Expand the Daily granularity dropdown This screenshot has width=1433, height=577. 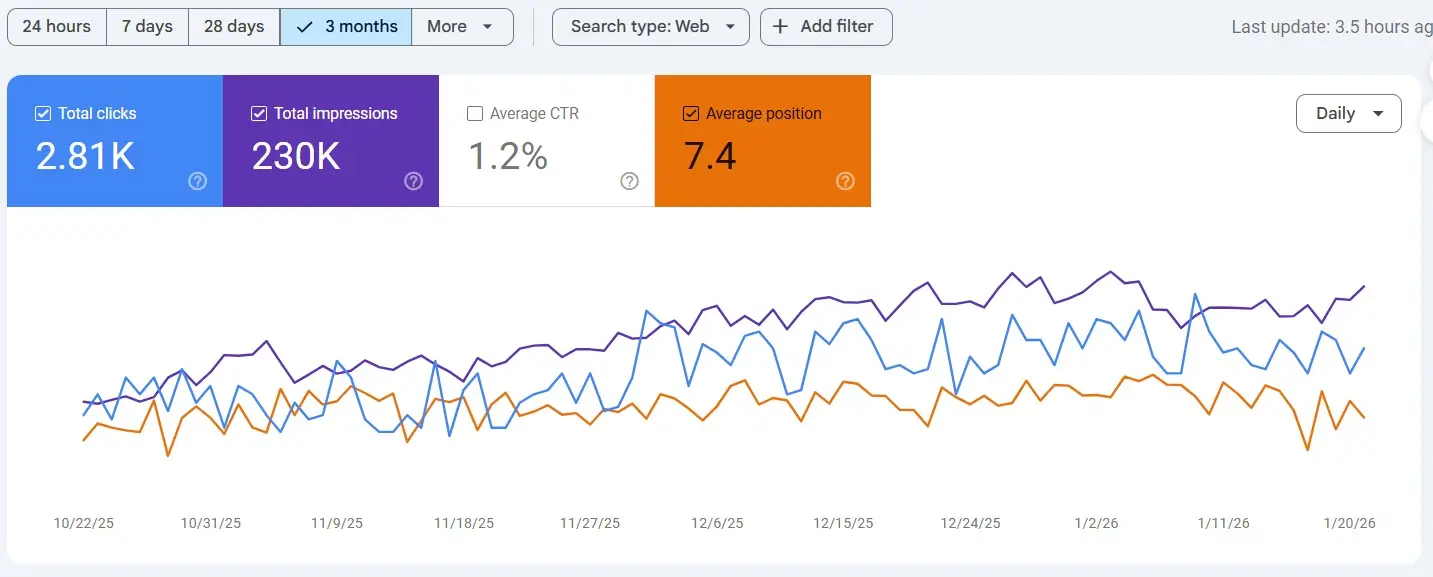[1348, 114]
